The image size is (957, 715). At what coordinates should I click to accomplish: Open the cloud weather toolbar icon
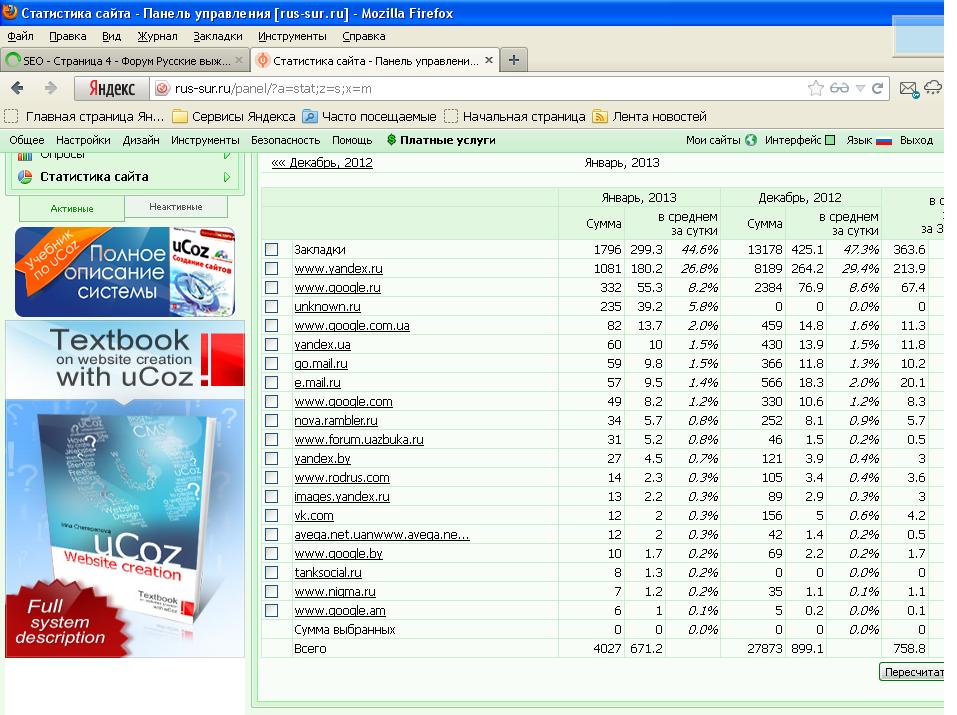click(x=934, y=88)
